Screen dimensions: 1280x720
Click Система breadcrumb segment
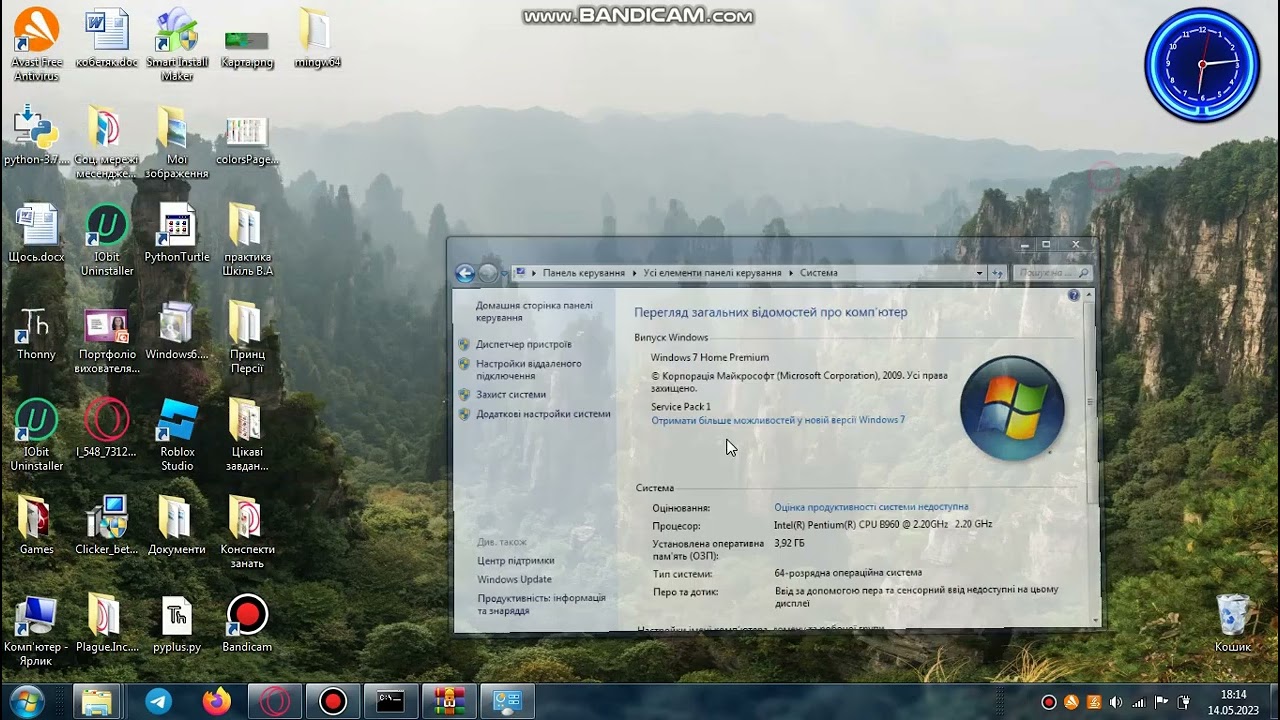[818, 273]
